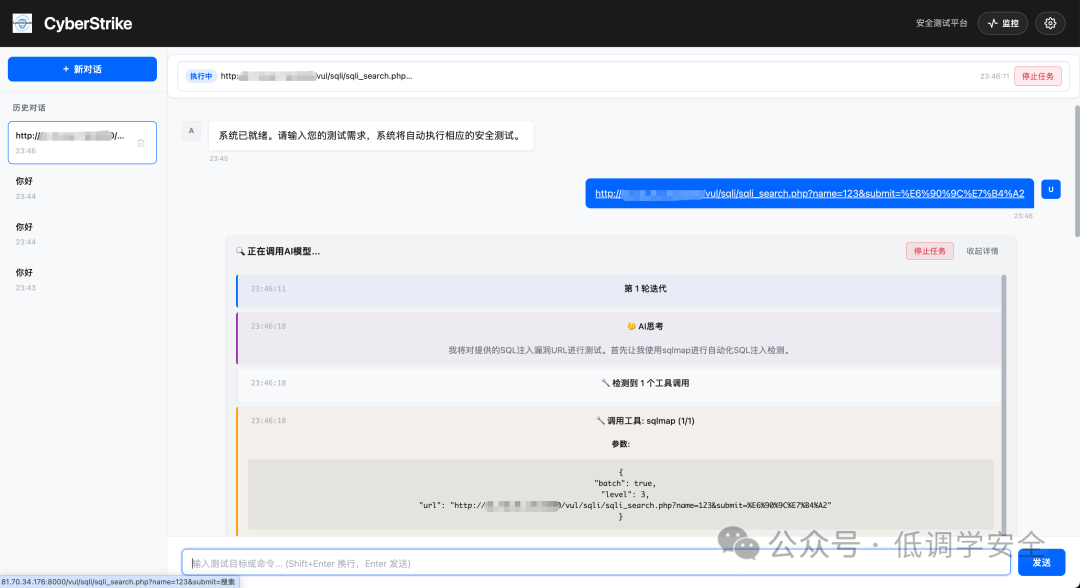The width and height of the screenshot is (1080, 588).
Task: Stop the task in the AI model progress panel
Action: (x=930, y=251)
